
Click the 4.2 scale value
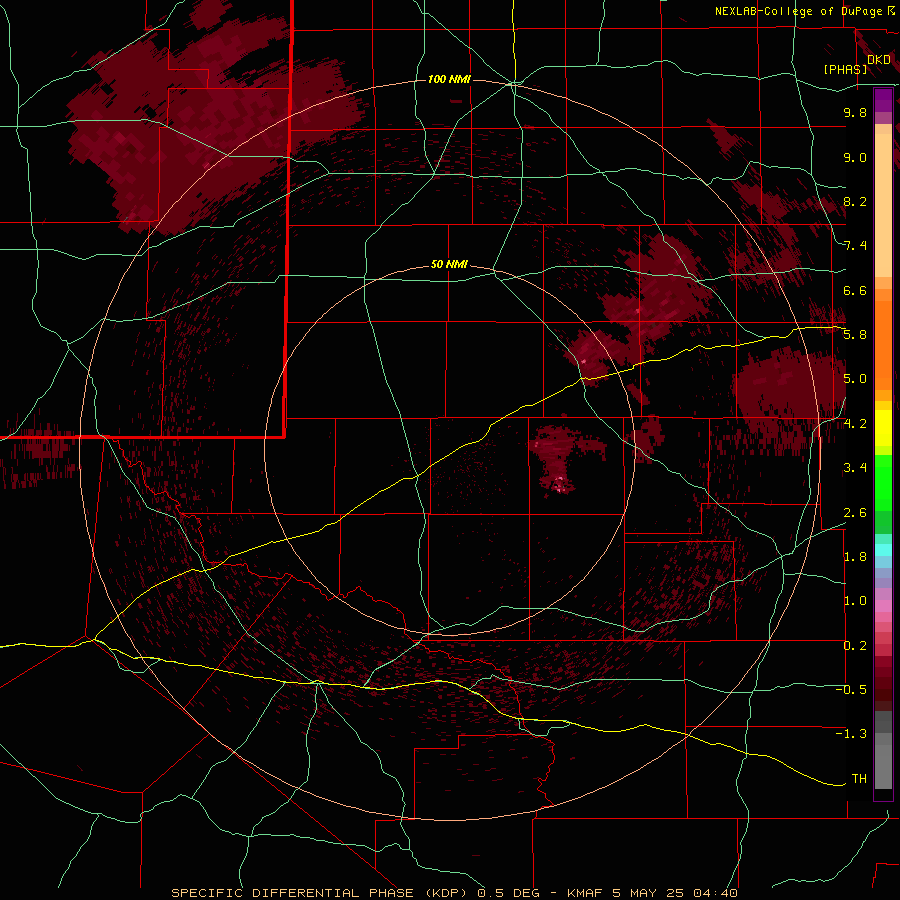coord(855,424)
